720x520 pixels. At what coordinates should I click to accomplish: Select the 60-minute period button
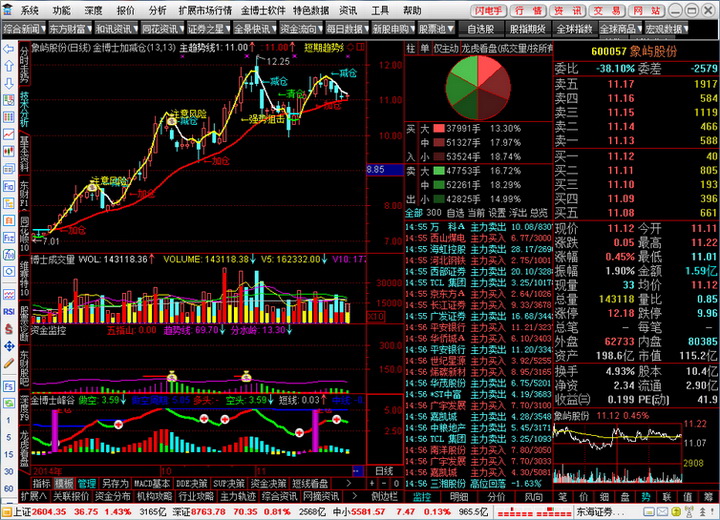point(8,488)
